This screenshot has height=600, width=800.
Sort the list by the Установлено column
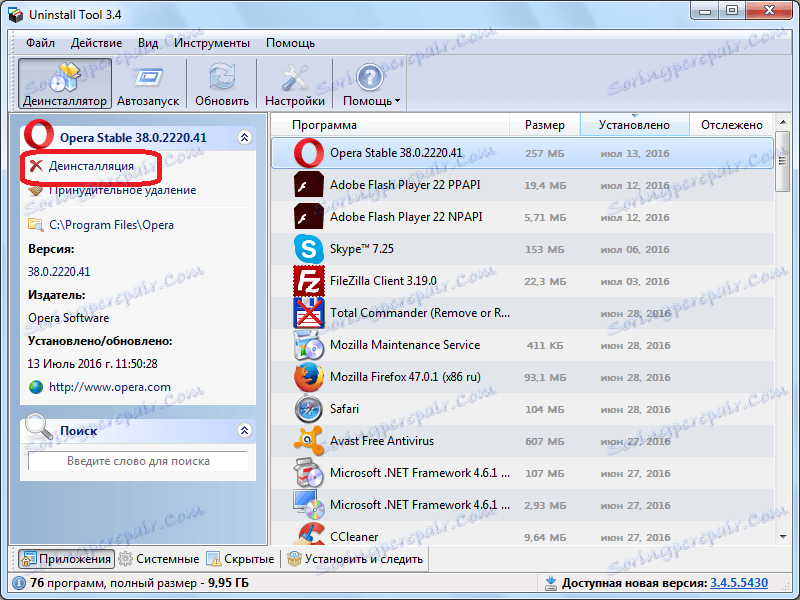pyautogui.click(x=634, y=125)
